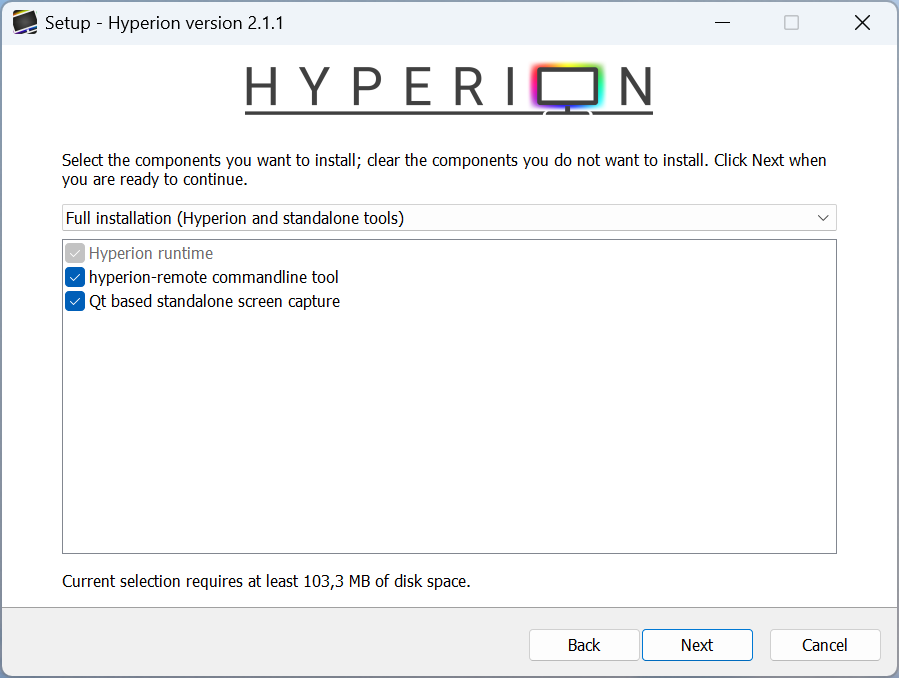Click the Hyperion app icon in title bar
This screenshot has height=678, width=899.
[24, 22]
